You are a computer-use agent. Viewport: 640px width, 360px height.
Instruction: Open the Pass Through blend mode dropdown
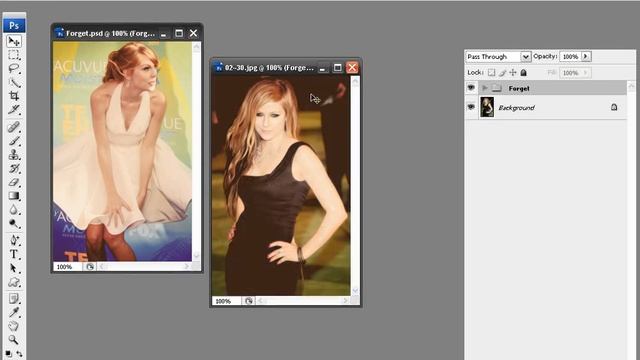pos(526,56)
